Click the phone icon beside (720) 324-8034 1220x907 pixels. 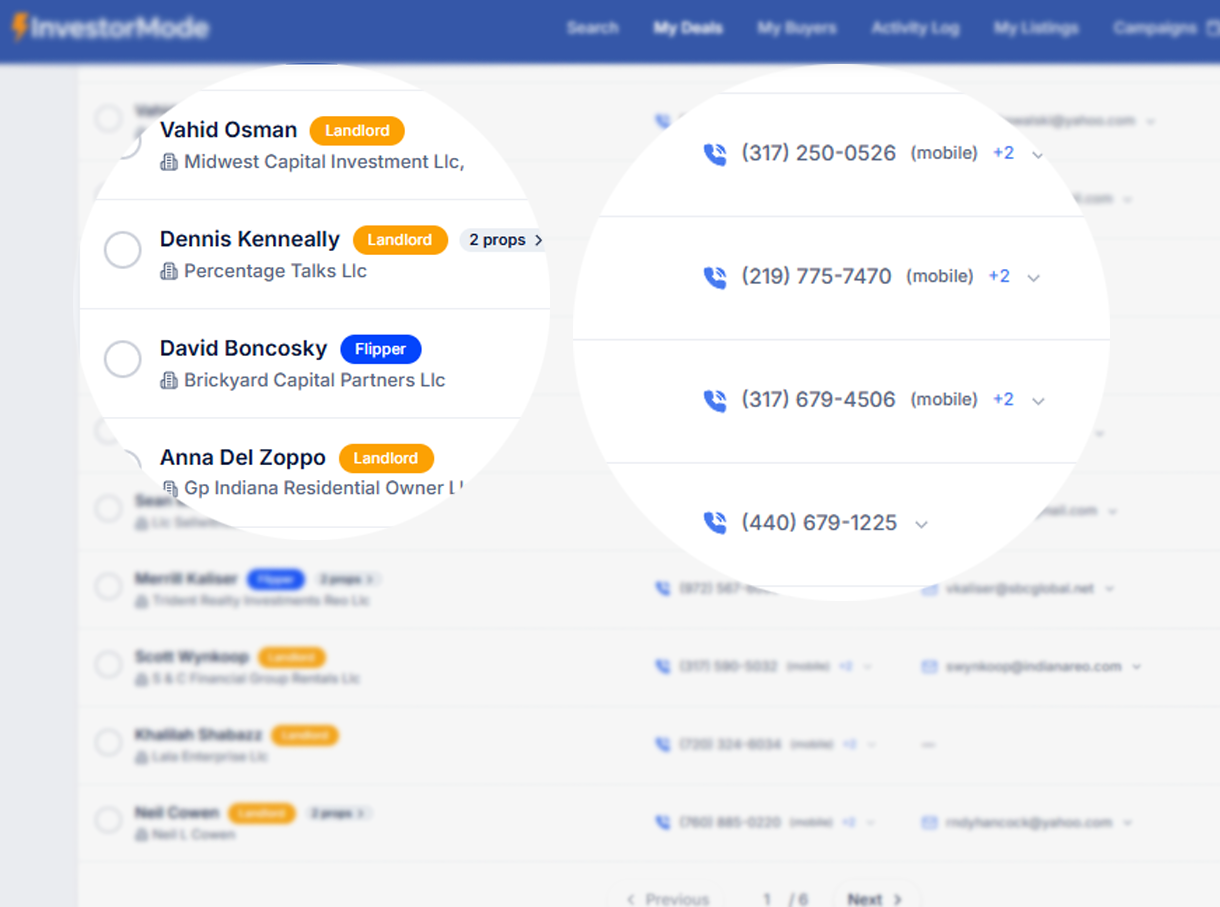click(662, 744)
